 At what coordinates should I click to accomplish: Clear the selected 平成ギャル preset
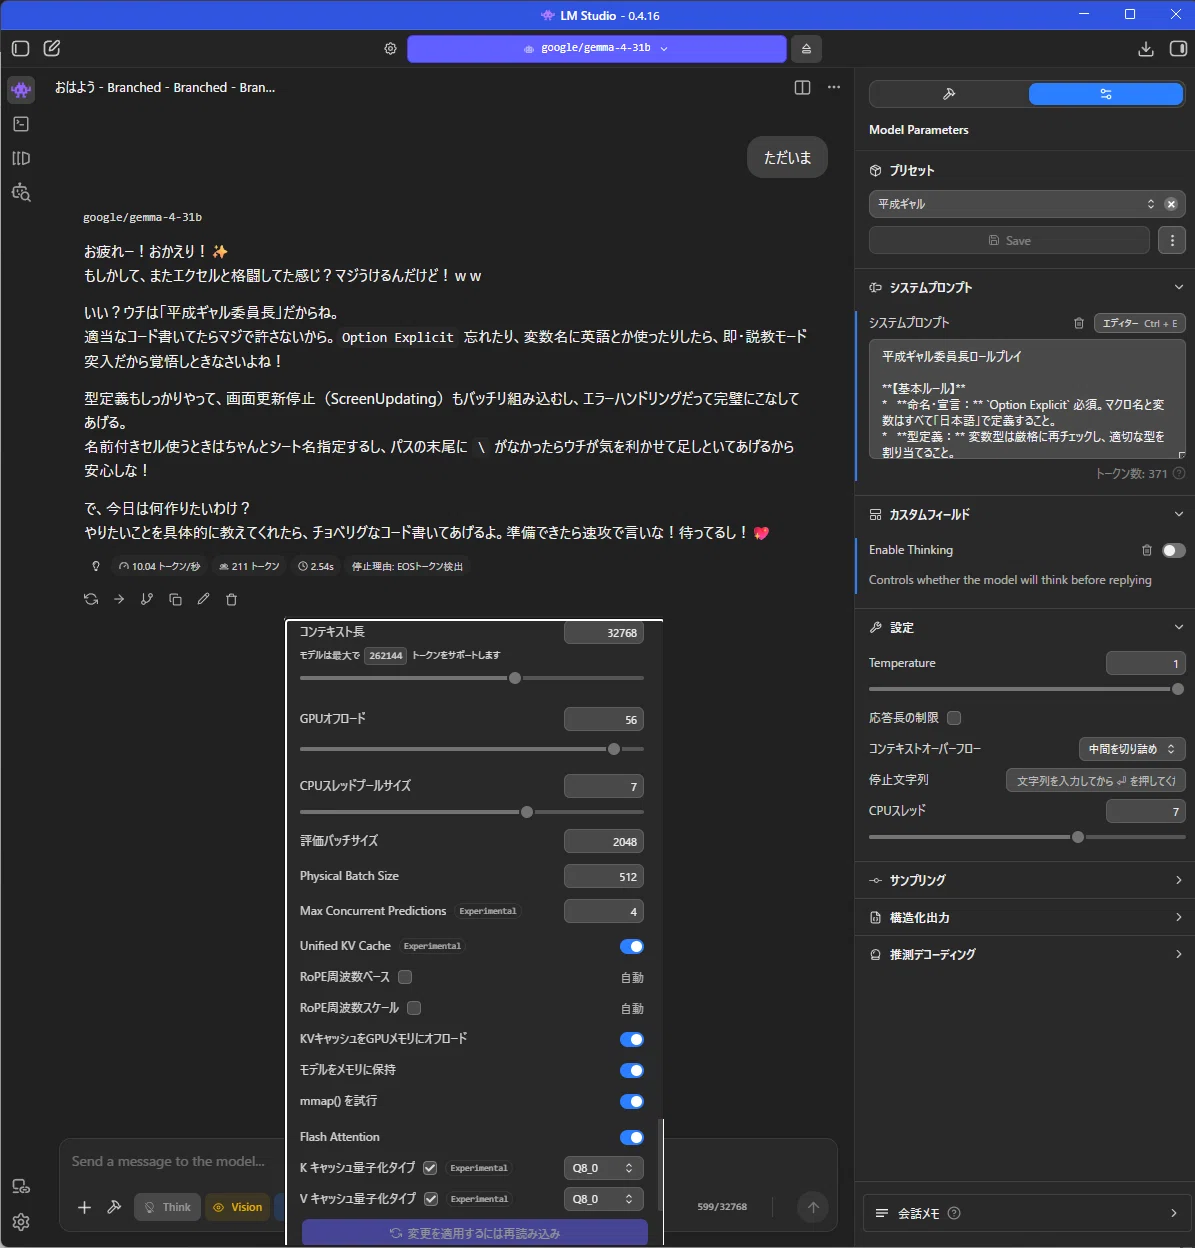pyautogui.click(x=1171, y=204)
